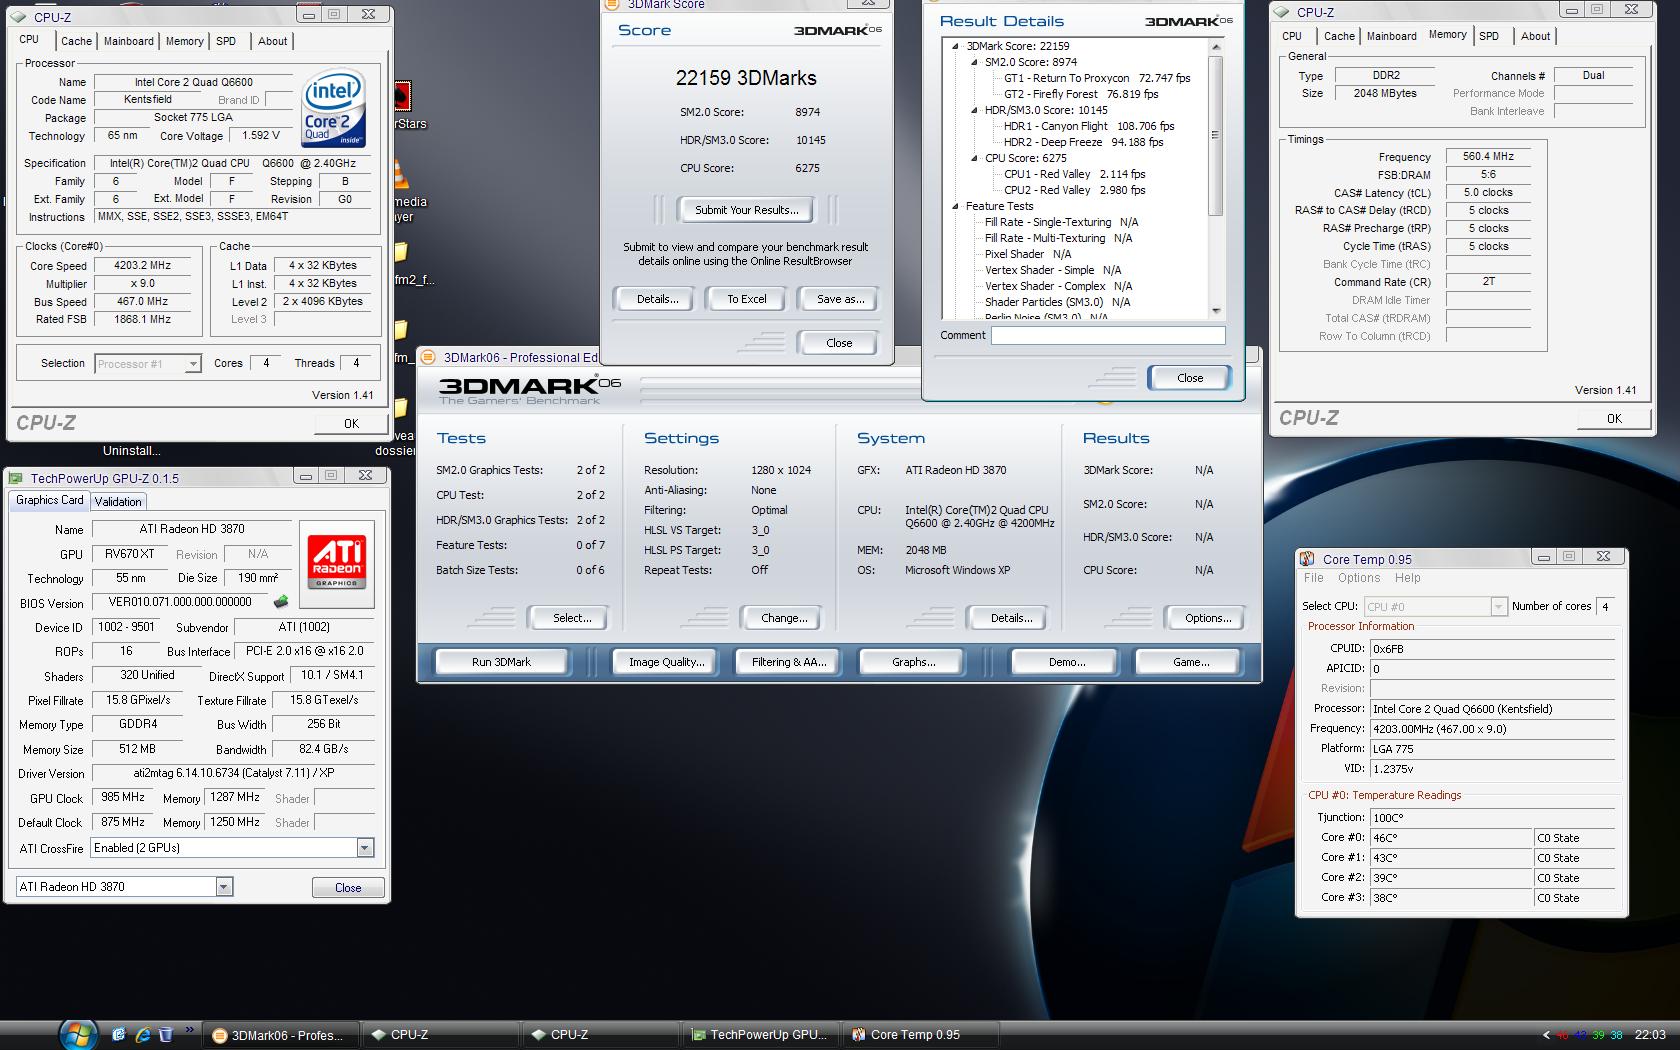This screenshot has height=1050, width=1680.
Task: Click the Number of cores field
Action: (1606, 607)
